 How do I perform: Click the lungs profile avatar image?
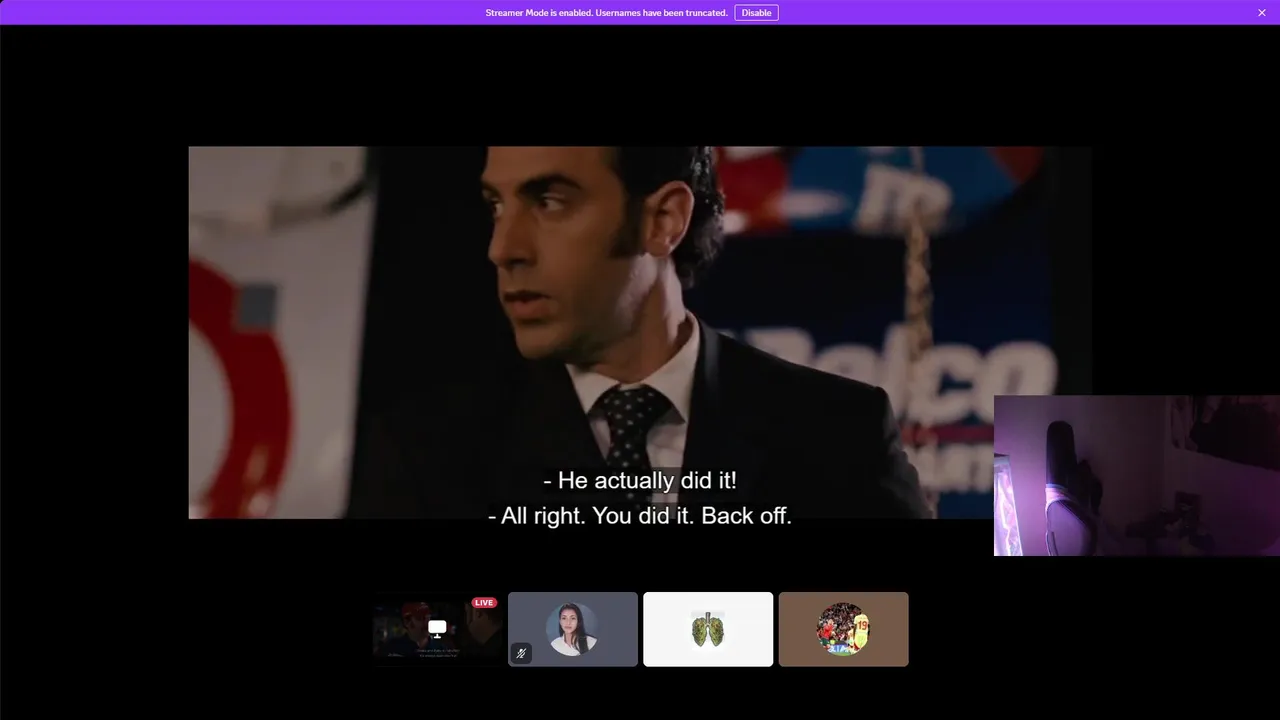(x=707, y=629)
